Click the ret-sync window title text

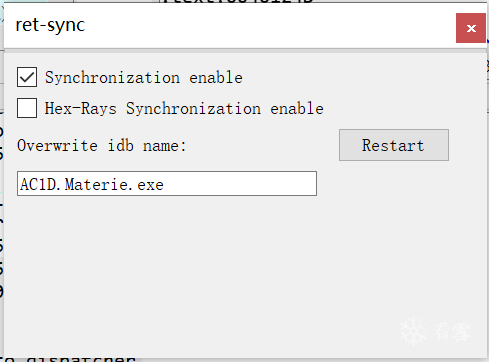[50, 25]
